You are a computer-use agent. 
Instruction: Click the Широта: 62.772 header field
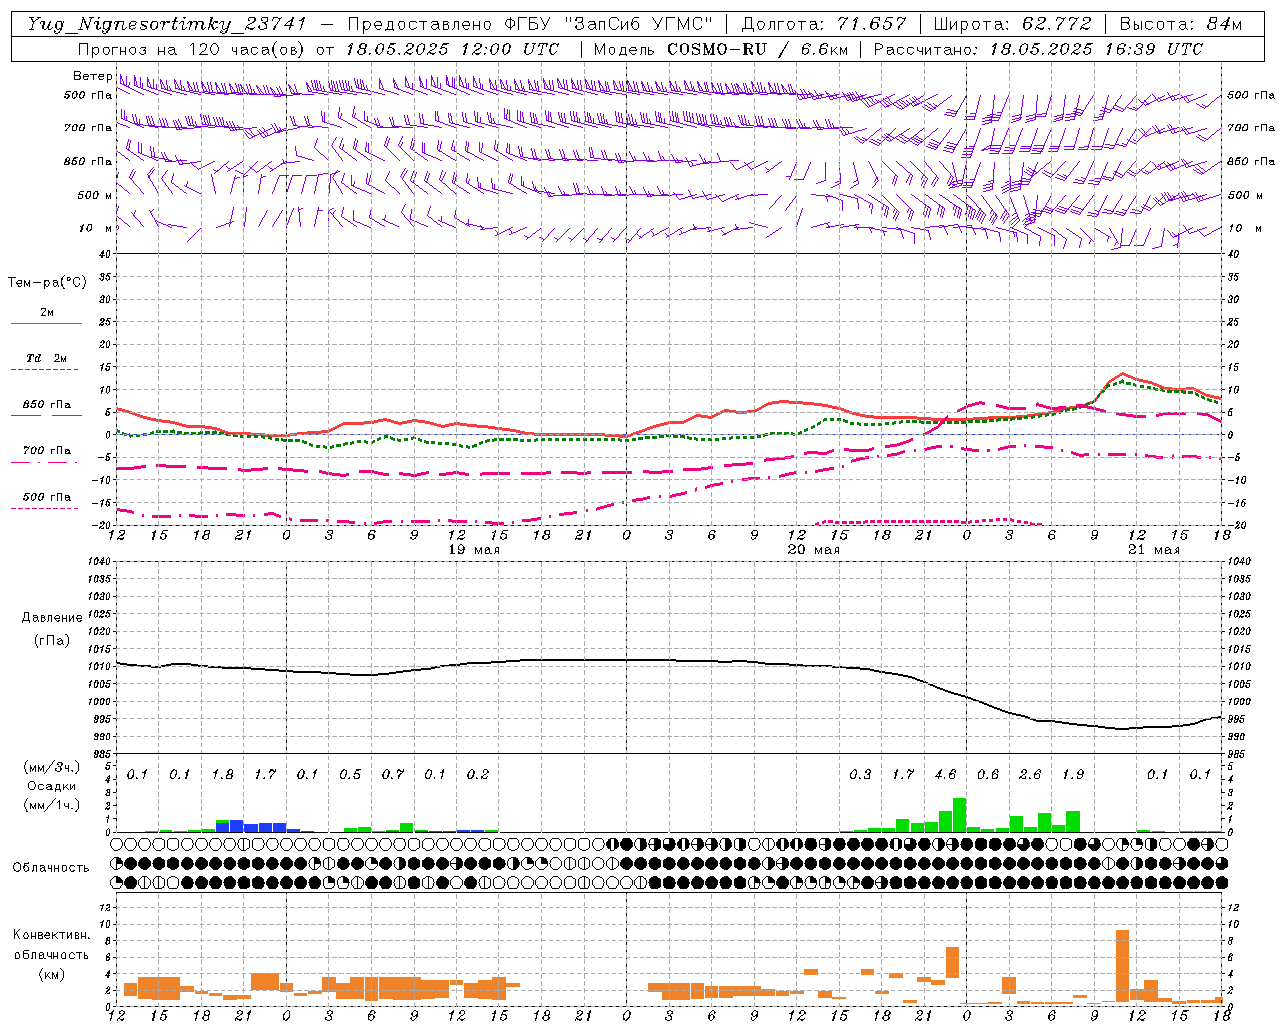pos(1013,24)
